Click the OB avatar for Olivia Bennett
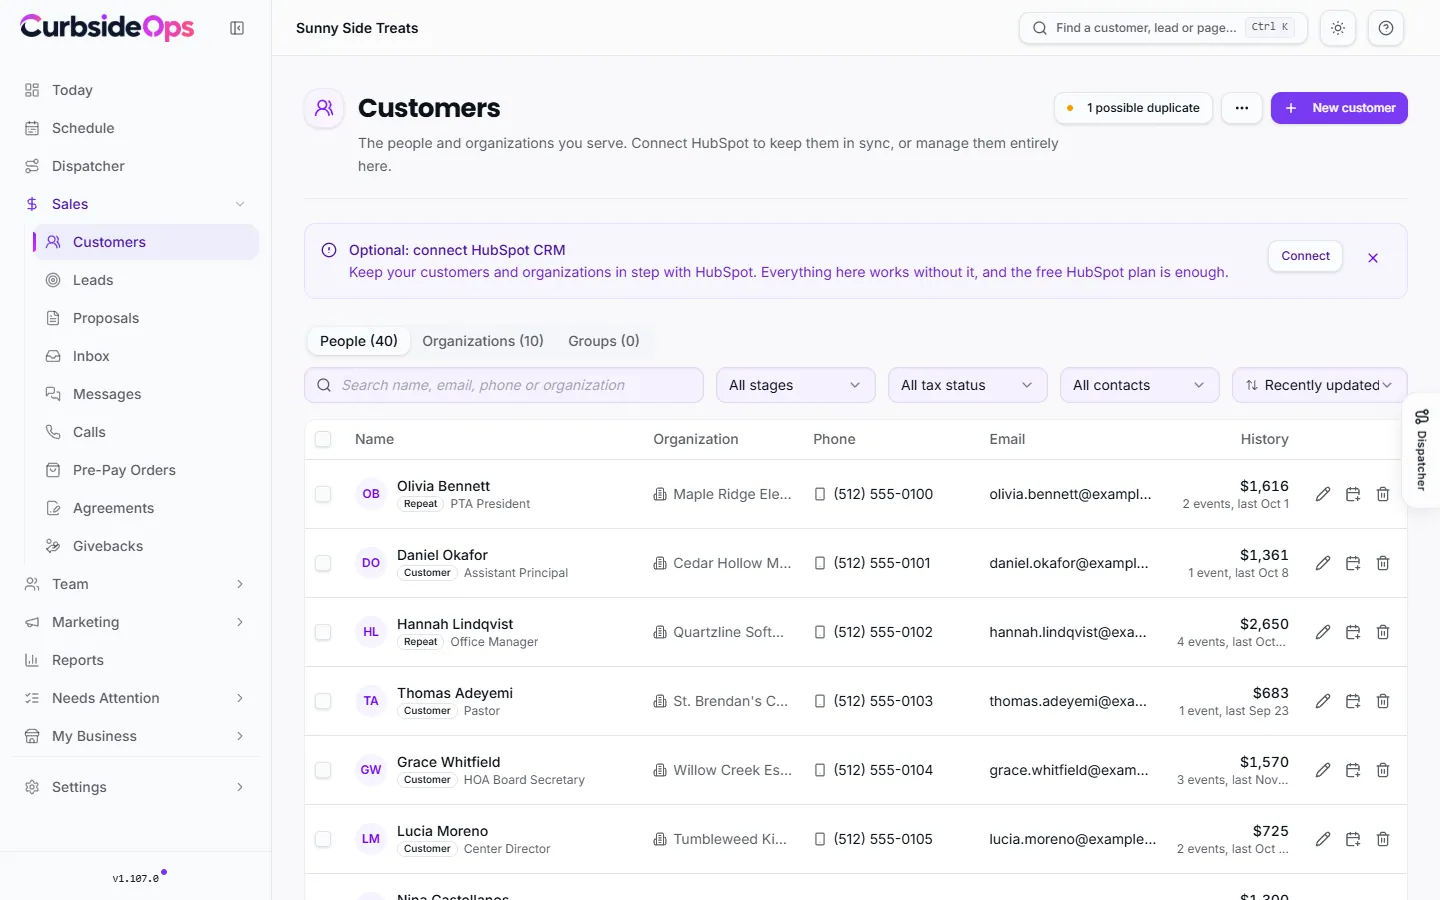Screen dimensions: 1440x900 pyautogui.click(x=371, y=494)
